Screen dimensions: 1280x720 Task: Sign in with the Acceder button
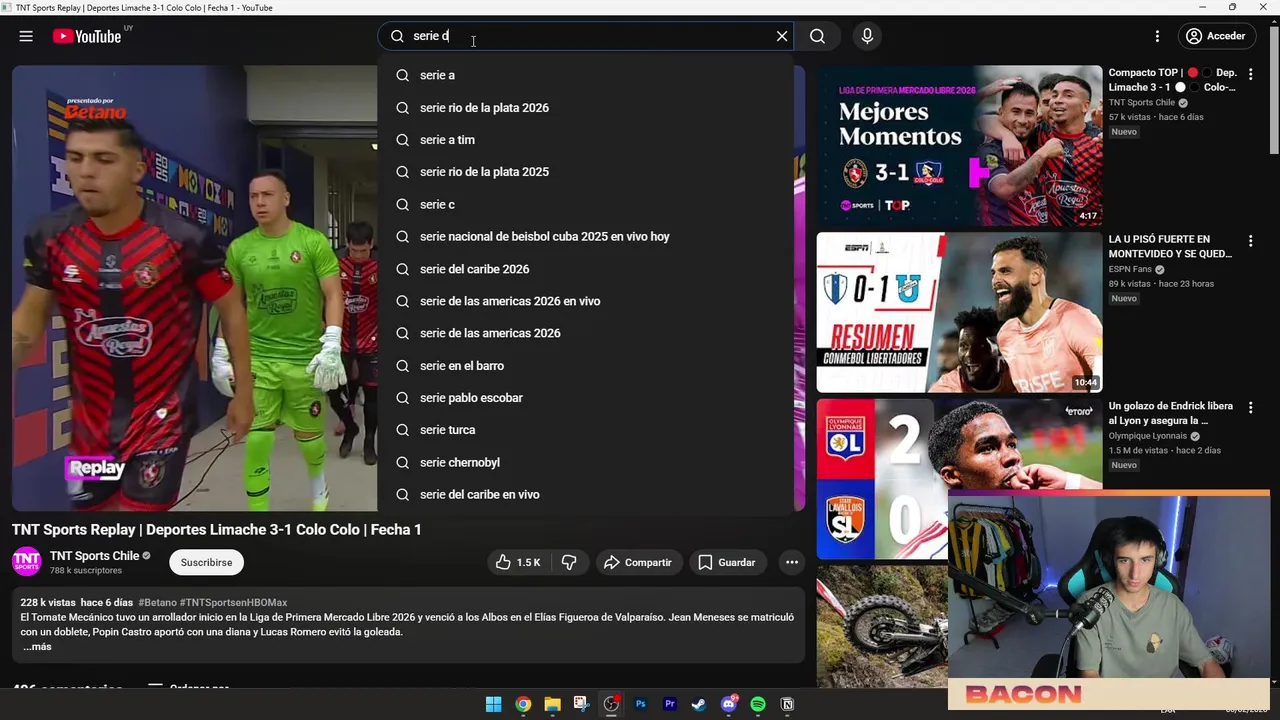(x=1215, y=36)
